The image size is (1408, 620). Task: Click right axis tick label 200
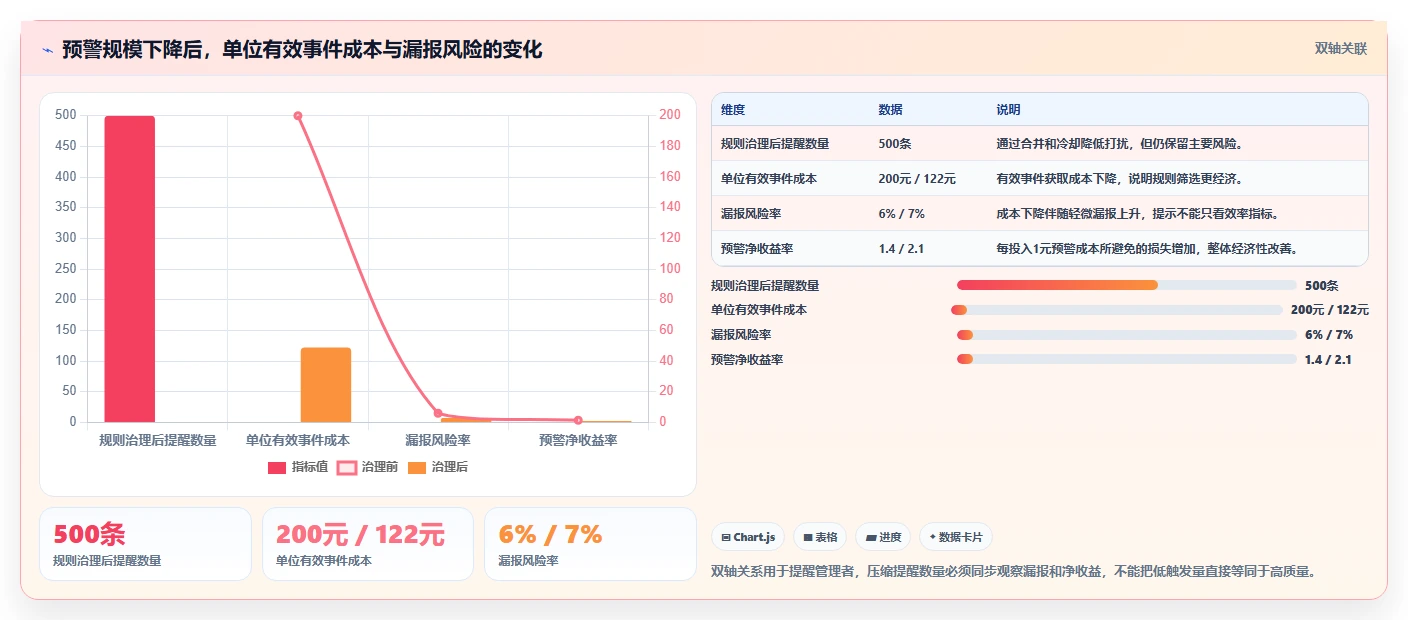click(x=669, y=115)
